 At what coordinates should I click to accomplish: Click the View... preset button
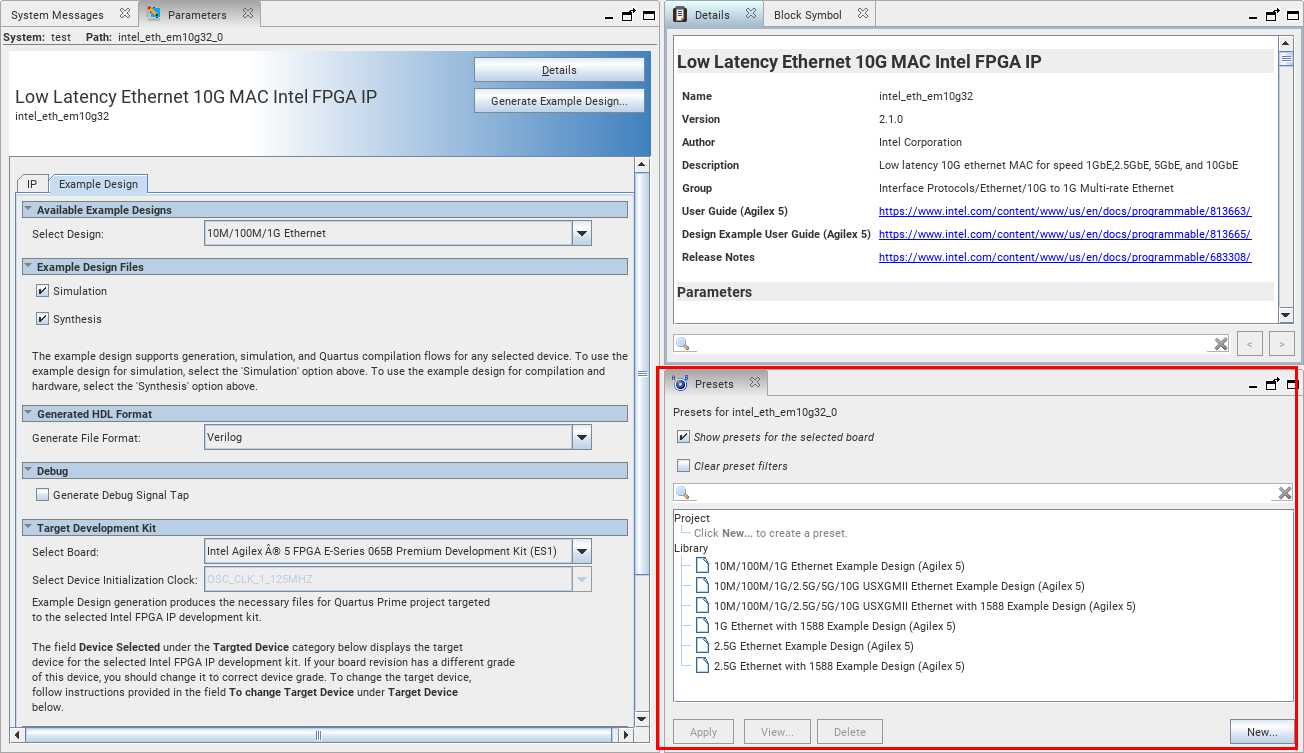(x=776, y=732)
